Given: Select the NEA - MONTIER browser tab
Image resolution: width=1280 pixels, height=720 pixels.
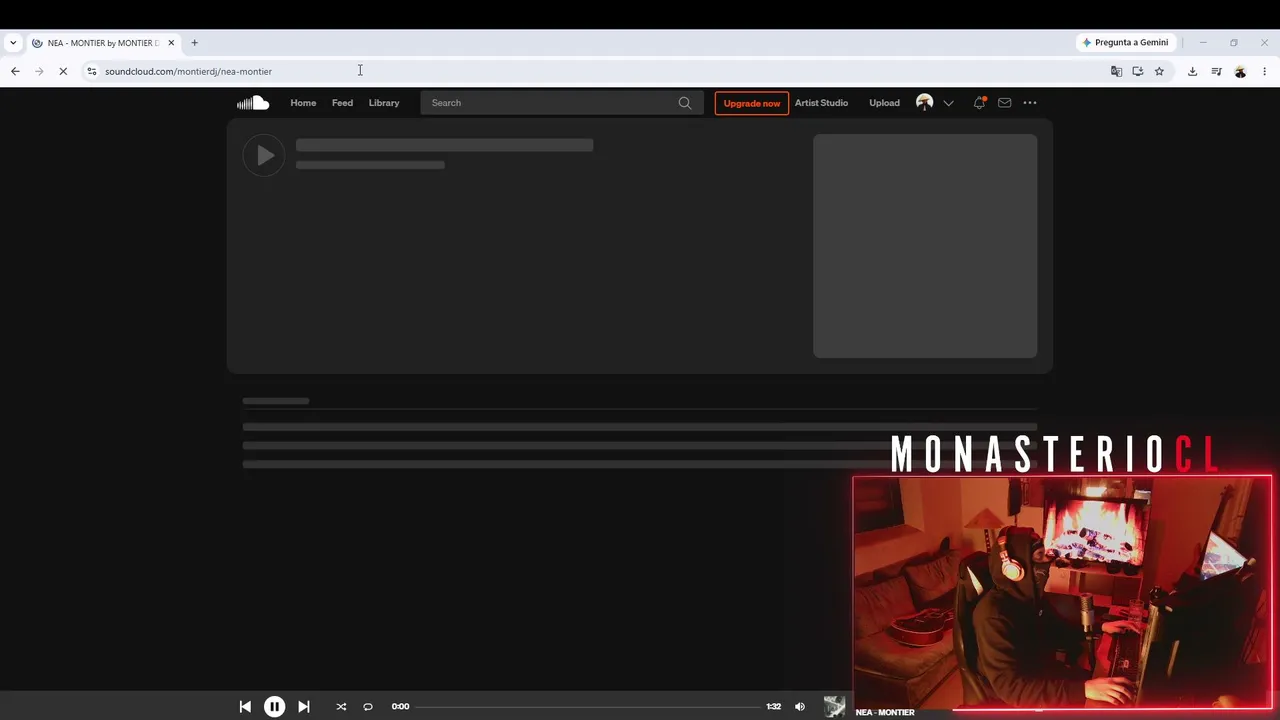Looking at the screenshot, I should click(103, 43).
